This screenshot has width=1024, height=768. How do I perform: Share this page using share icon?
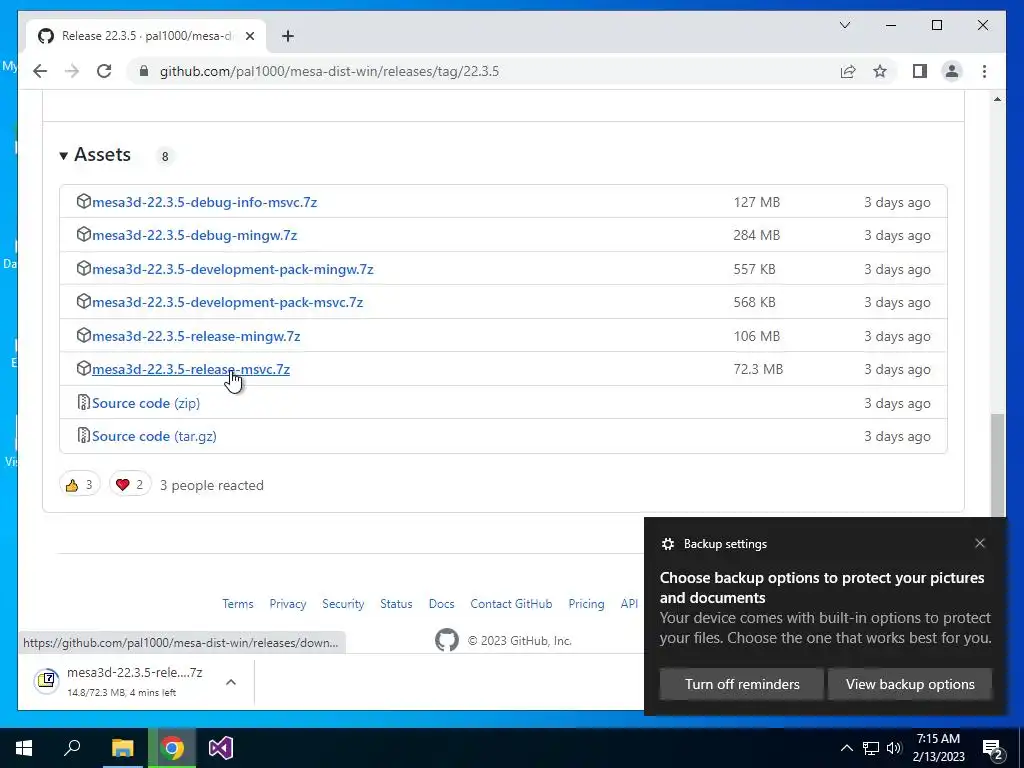click(848, 71)
